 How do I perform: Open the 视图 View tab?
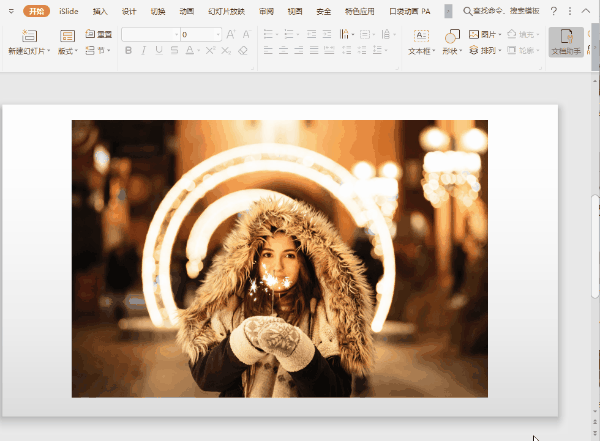(x=295, y=11)
